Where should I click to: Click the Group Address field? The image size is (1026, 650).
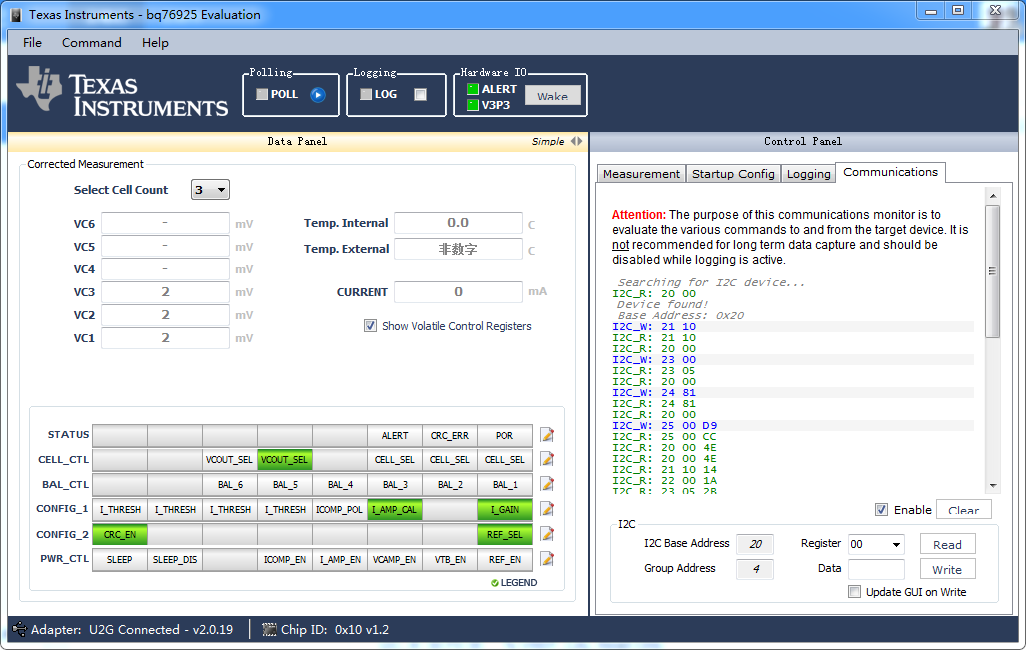click(x=754, y=569)
